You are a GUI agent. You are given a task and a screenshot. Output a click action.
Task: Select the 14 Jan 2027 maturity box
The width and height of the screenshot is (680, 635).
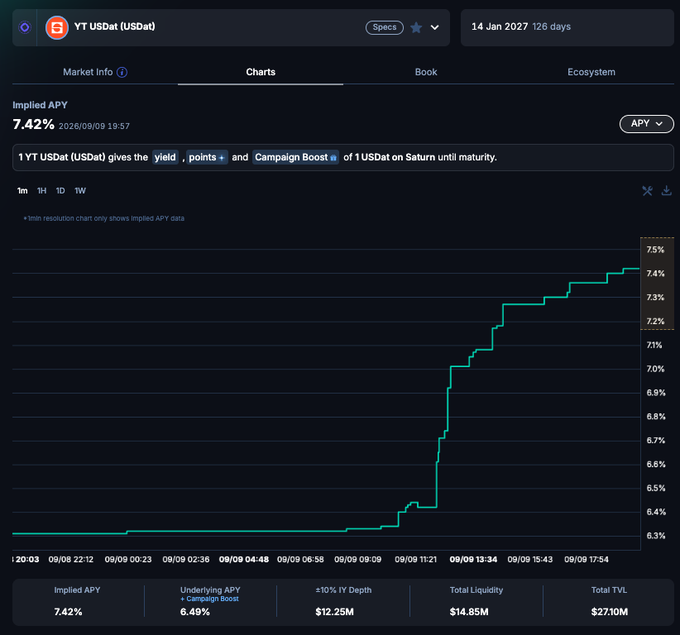tap(567, 27)
